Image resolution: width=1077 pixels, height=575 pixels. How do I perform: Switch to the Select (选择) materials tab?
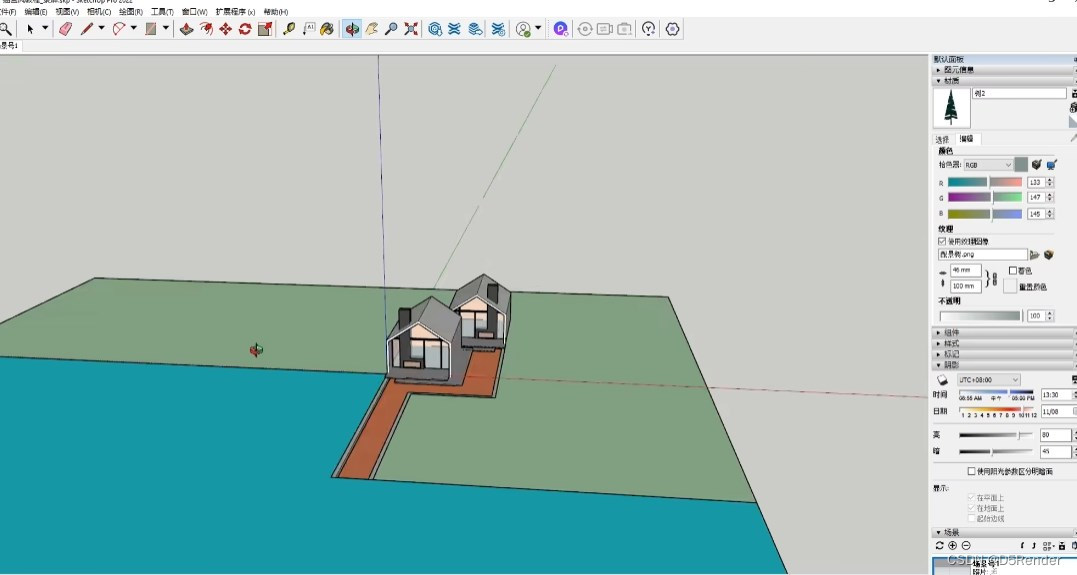[942, 139]
